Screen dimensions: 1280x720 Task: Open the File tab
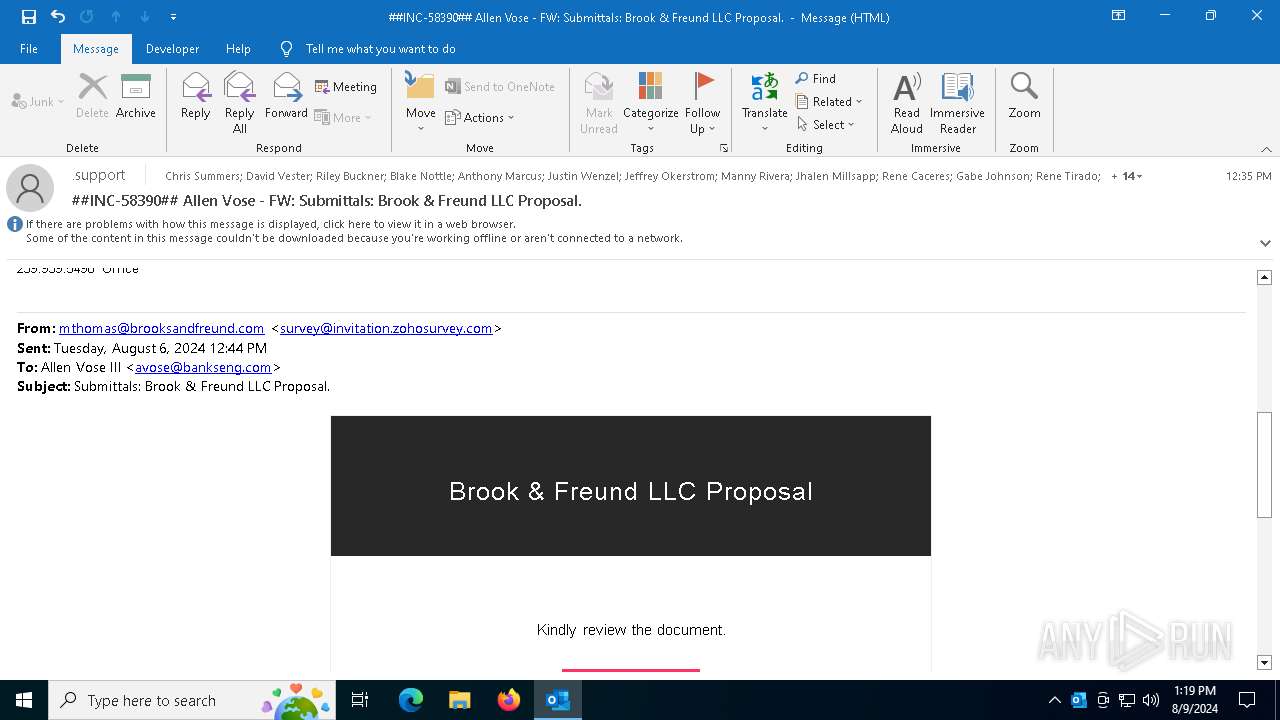coord(29,49)
